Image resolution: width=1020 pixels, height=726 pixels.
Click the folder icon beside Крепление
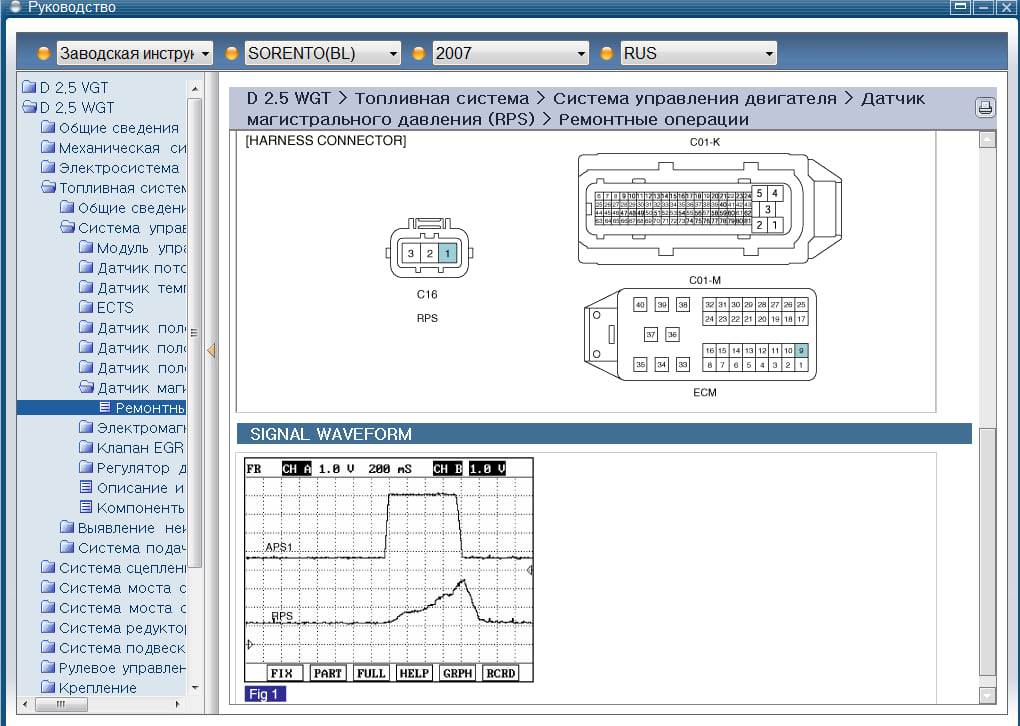coord(48,688)
